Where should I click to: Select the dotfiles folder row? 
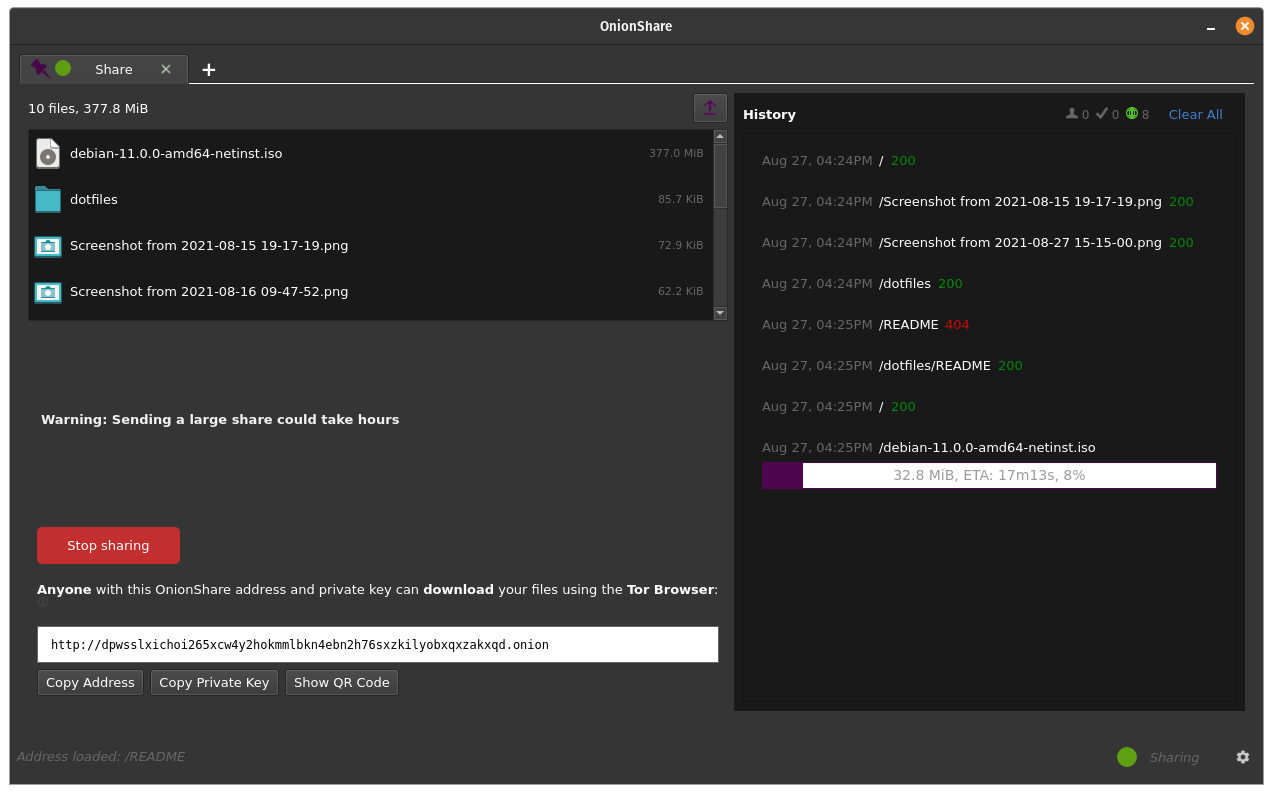coord(370,199)
